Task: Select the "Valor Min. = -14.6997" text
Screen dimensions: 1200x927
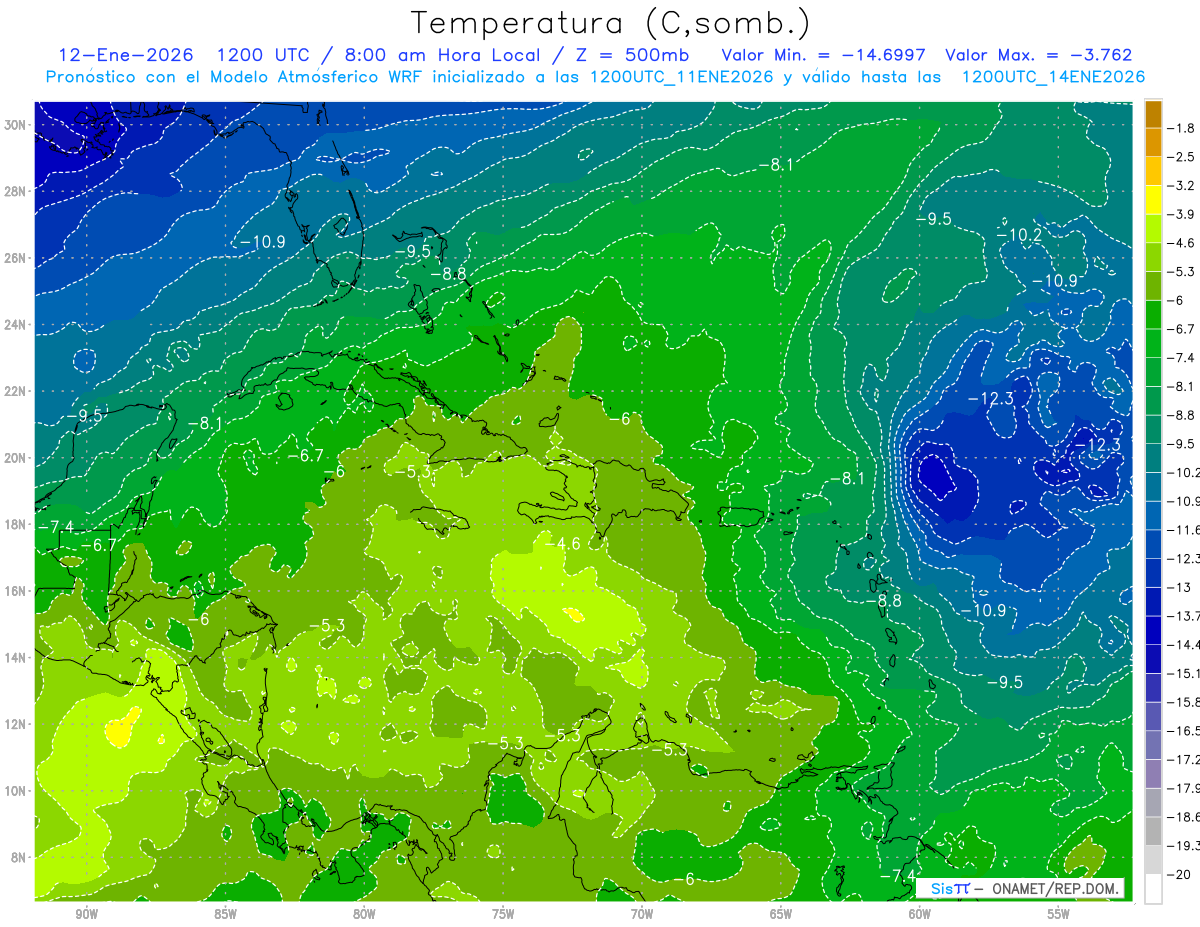Action: (823, 55)
